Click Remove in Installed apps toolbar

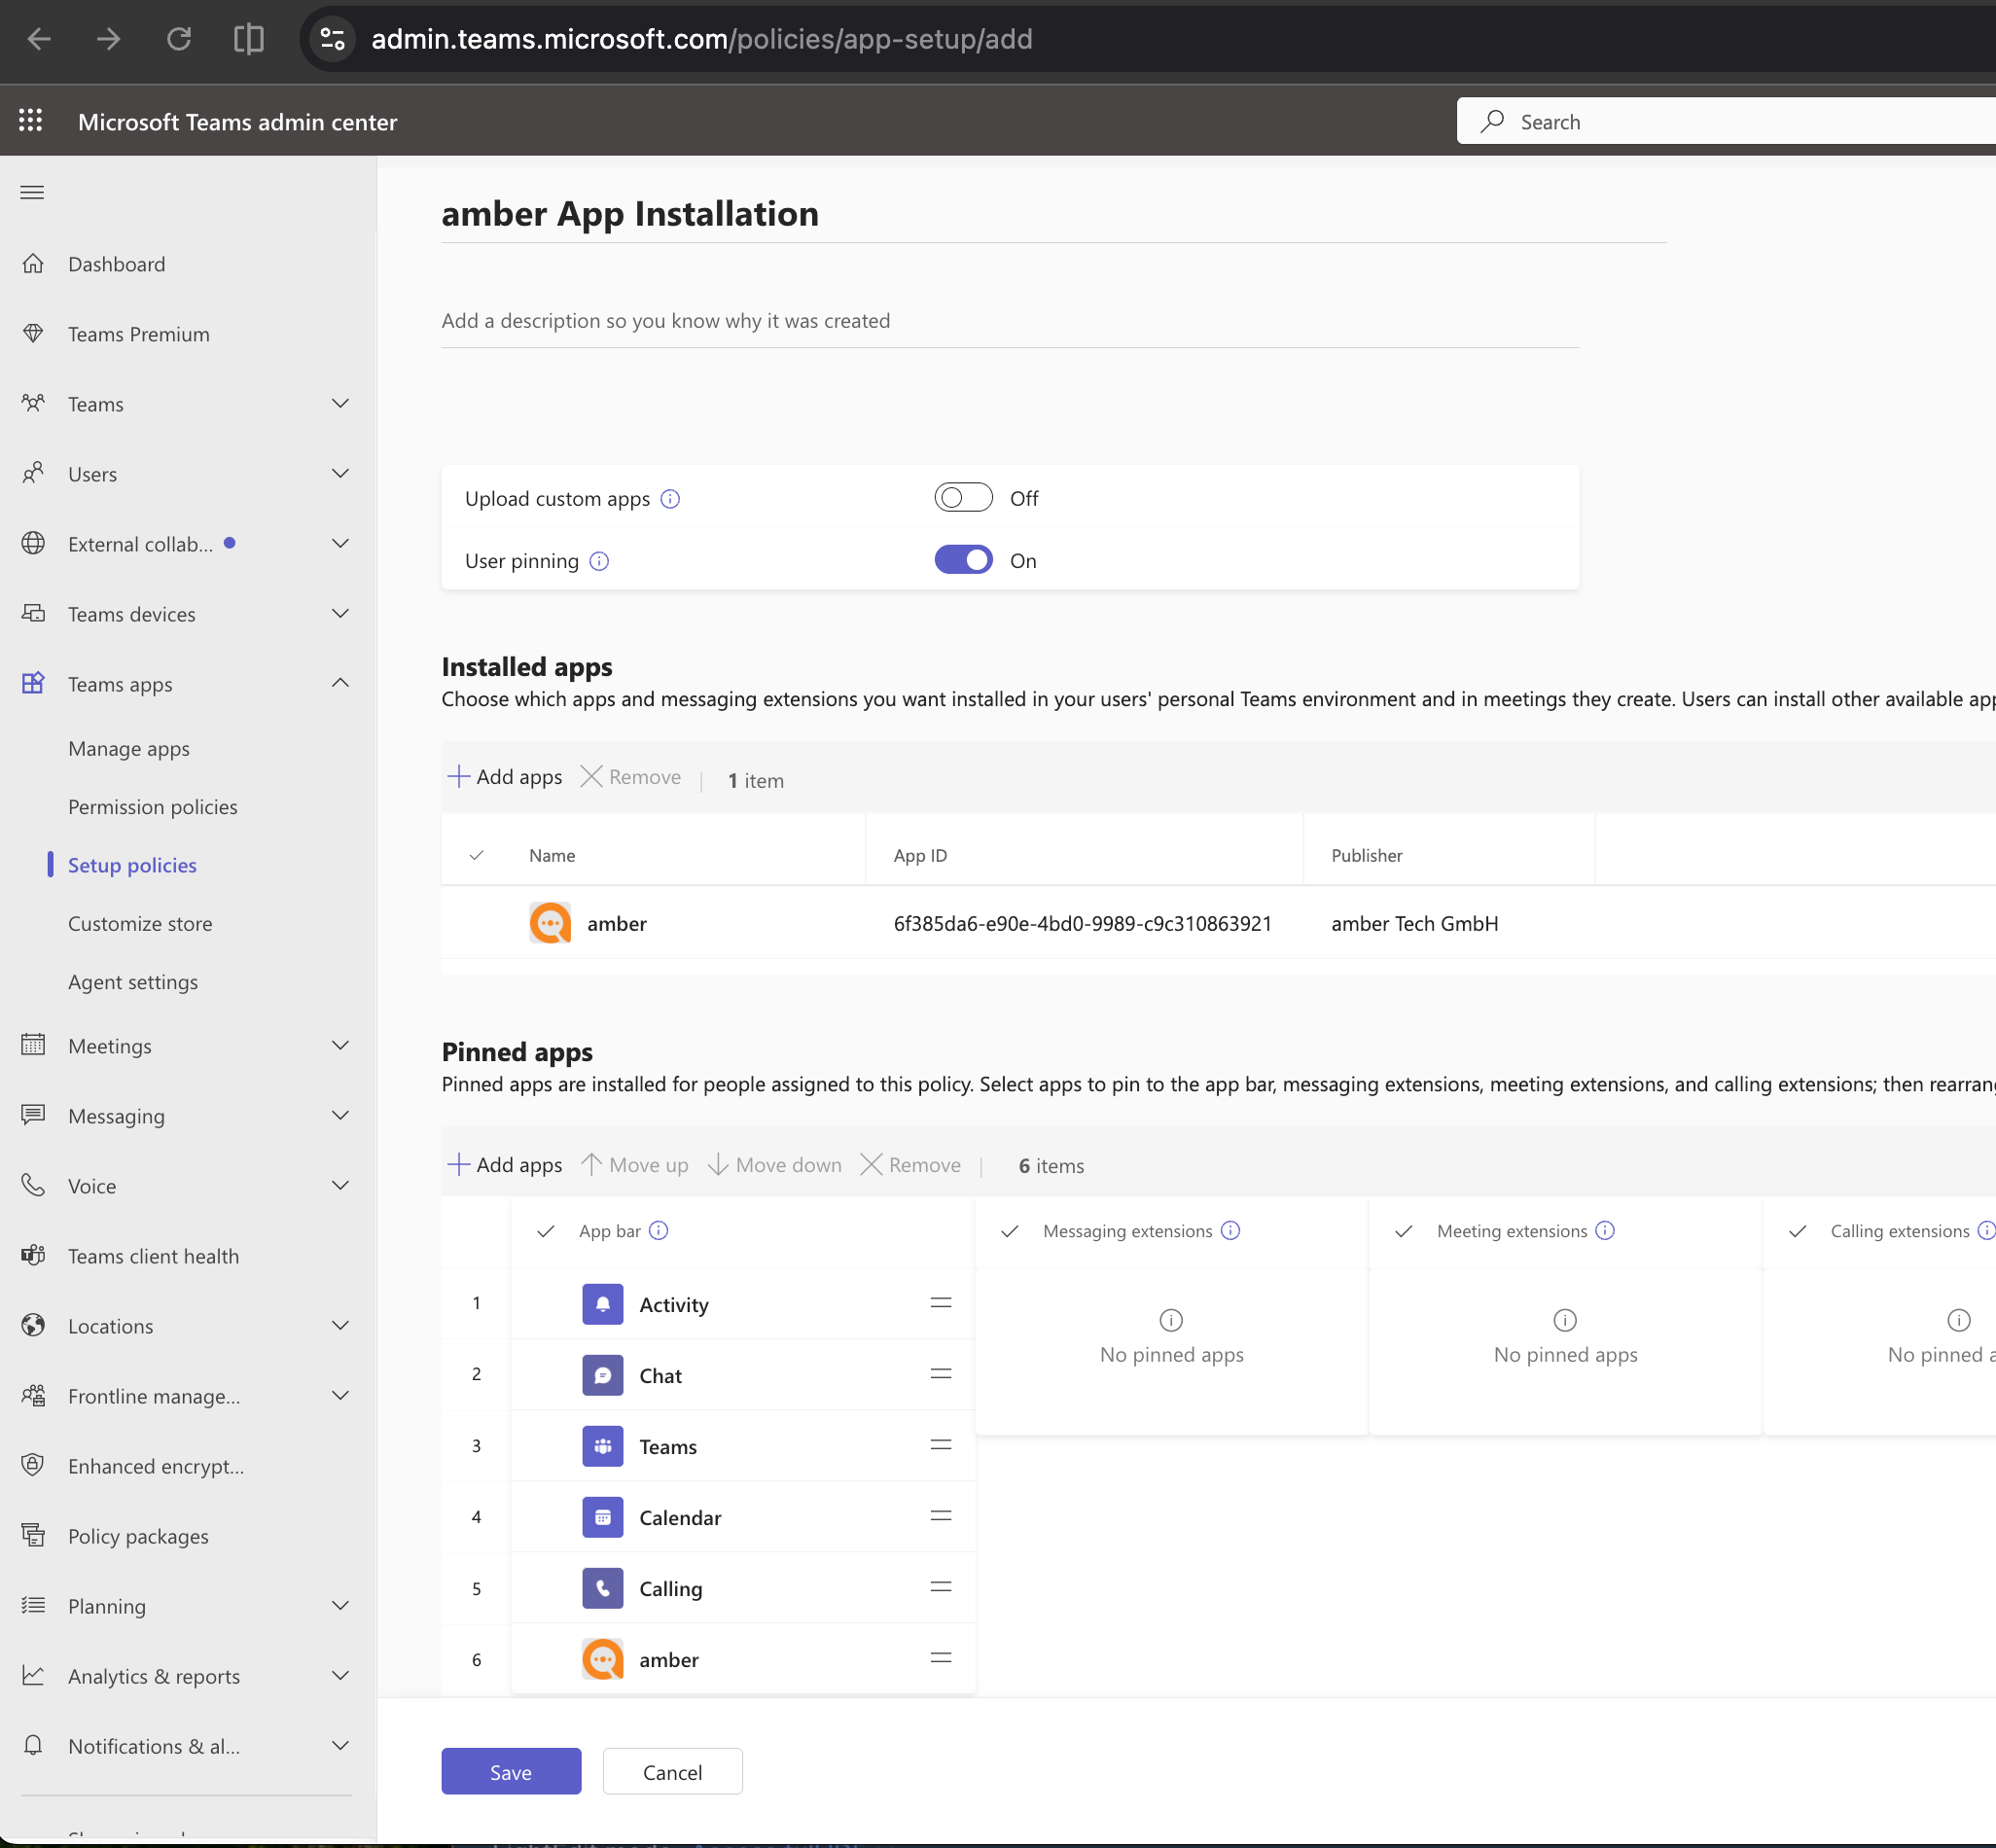(631, 777)
